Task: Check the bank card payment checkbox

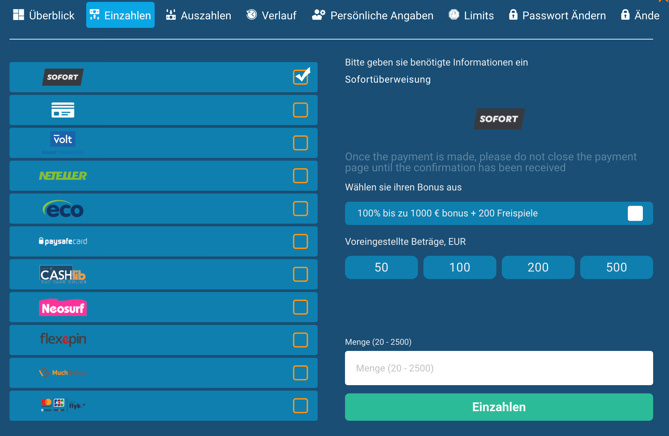Action: [x=300, y=110]
